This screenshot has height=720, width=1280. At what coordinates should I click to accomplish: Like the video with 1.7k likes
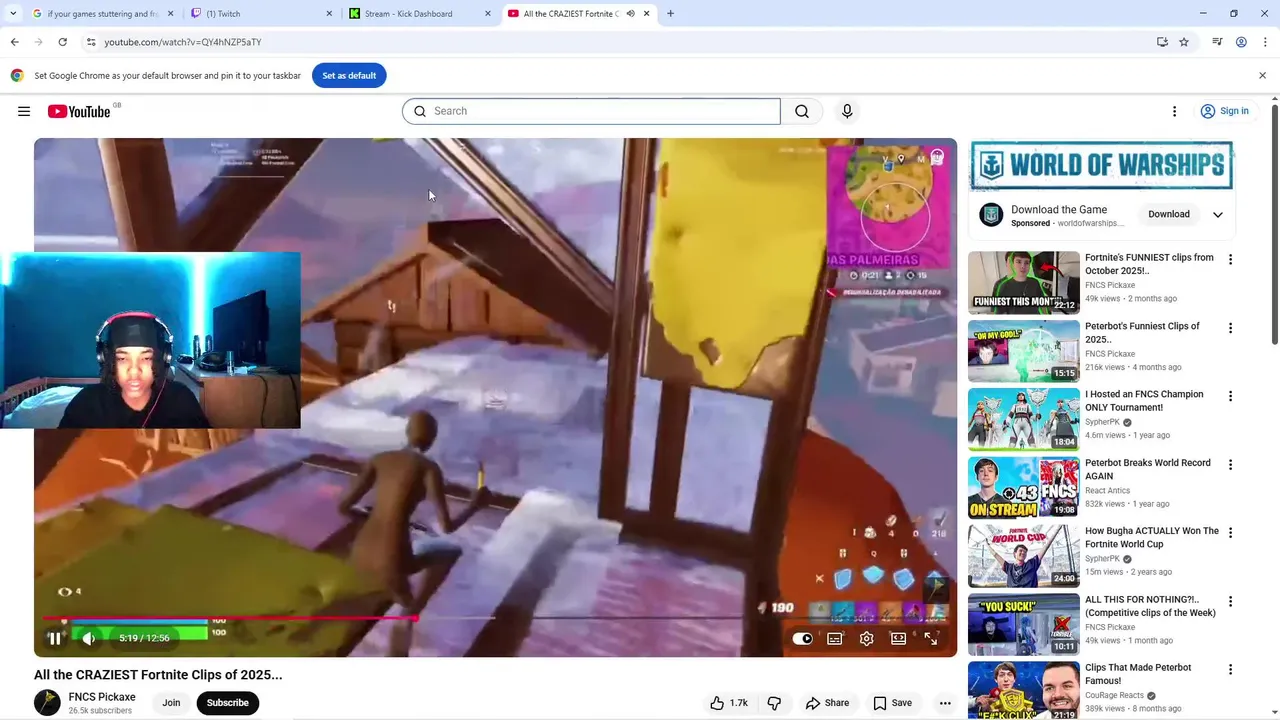(729, 703)
